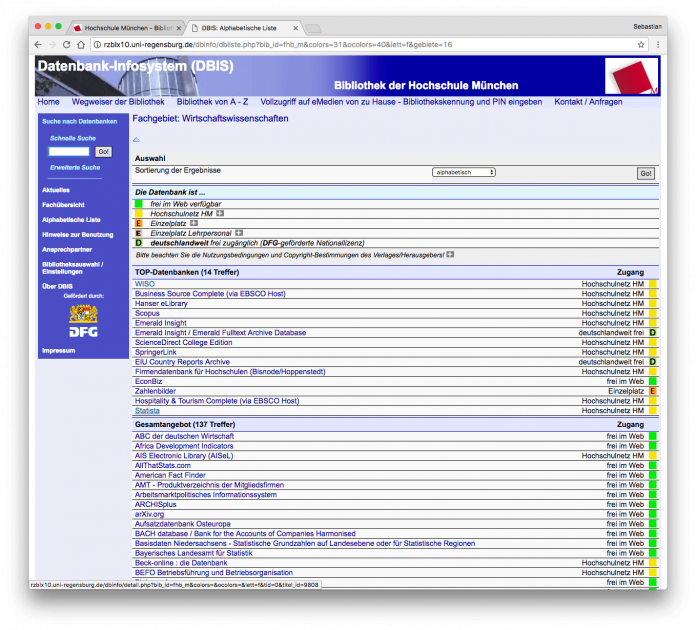Image resolution: width=696 pixels, height=630 pixels.
Task: Click the green swatch beside EconBiz
Action: [653, 381]
